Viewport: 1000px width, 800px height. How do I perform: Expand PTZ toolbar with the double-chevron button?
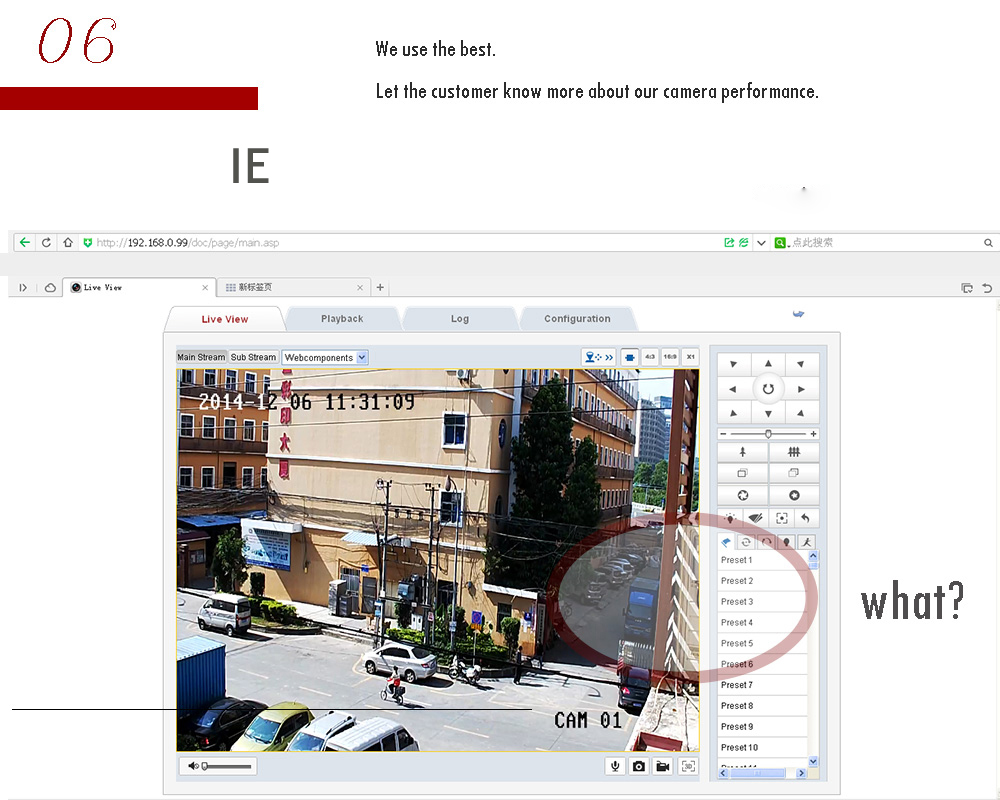click(600, 356)
